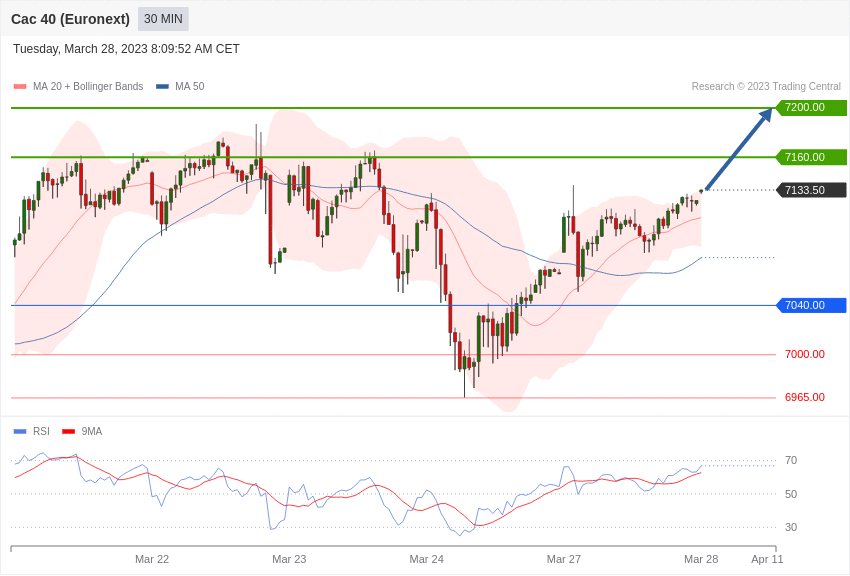850x576 pixels.
Task: Click the Mar 23 date axis label
Action: [x=289, y=559]
